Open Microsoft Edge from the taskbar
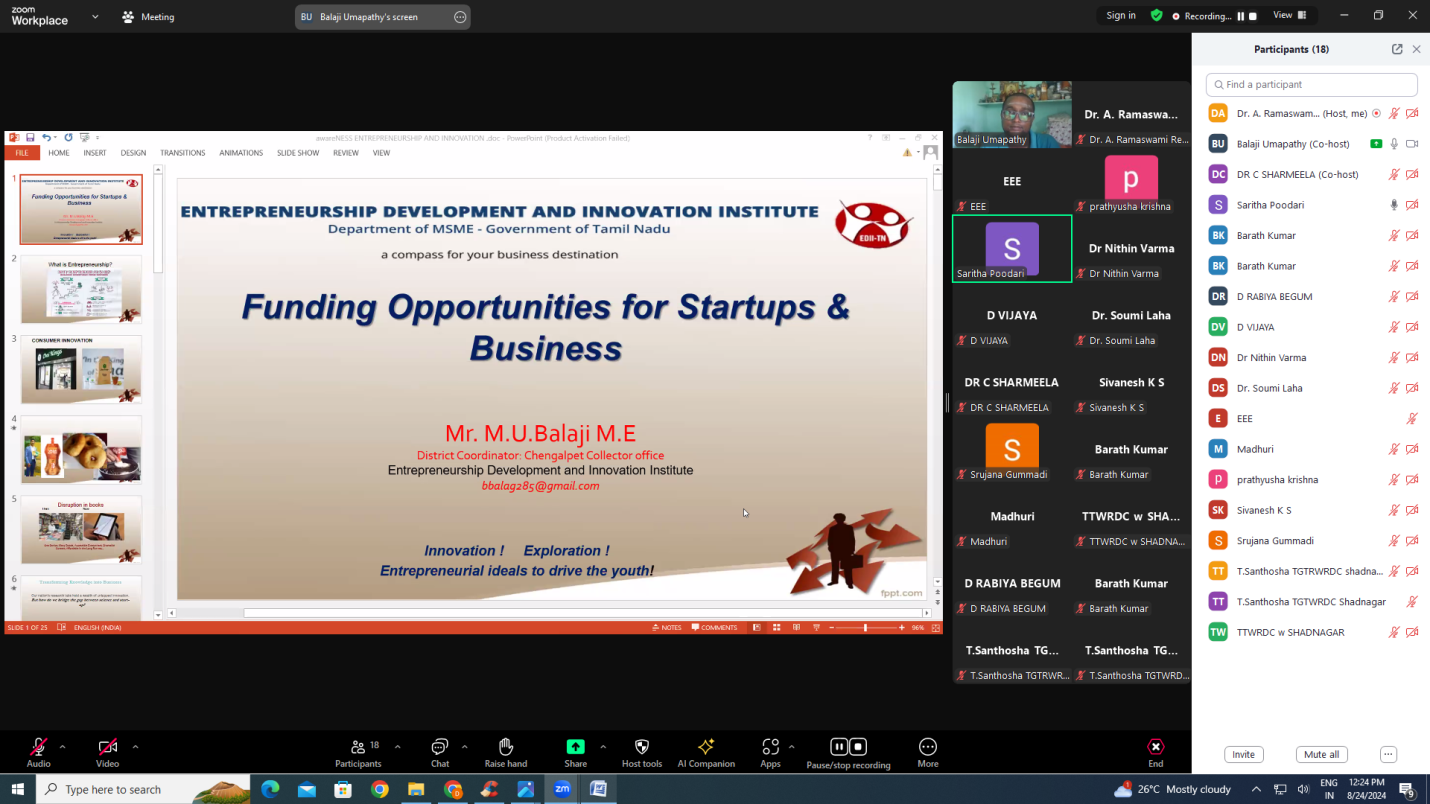This screenshot has width=1430, height=804. (270, 789)
